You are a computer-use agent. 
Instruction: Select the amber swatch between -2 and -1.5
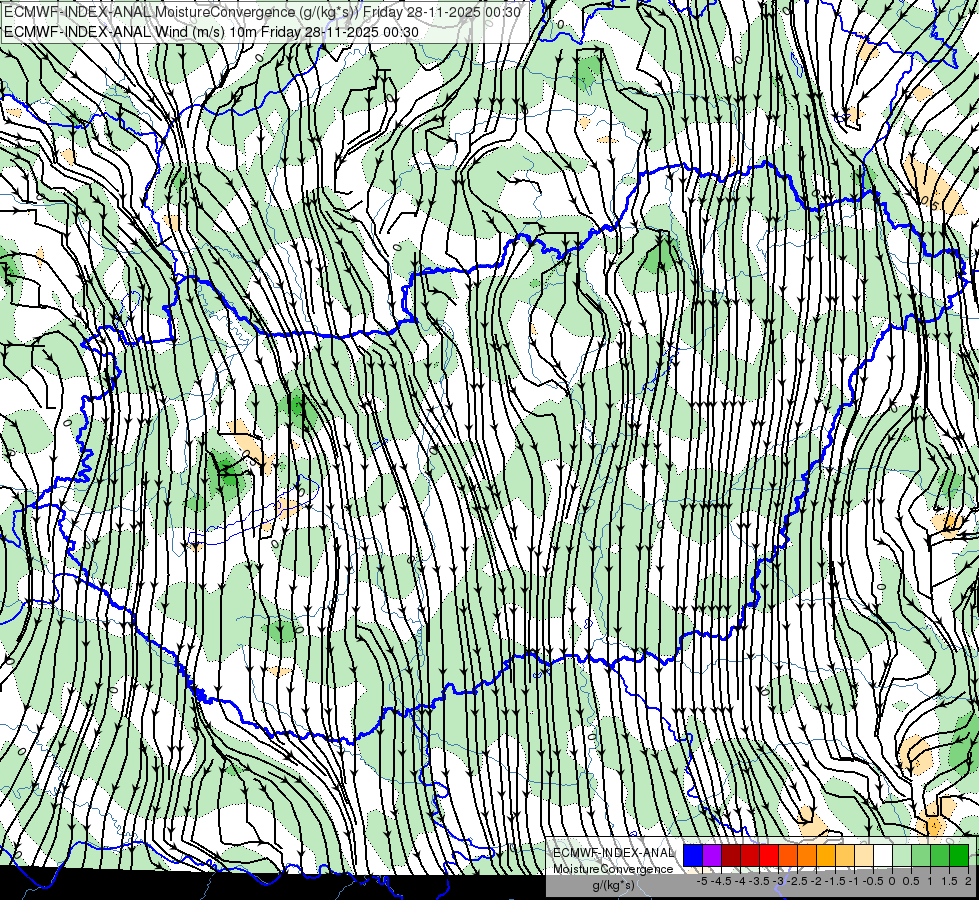[x=825, y=855]
